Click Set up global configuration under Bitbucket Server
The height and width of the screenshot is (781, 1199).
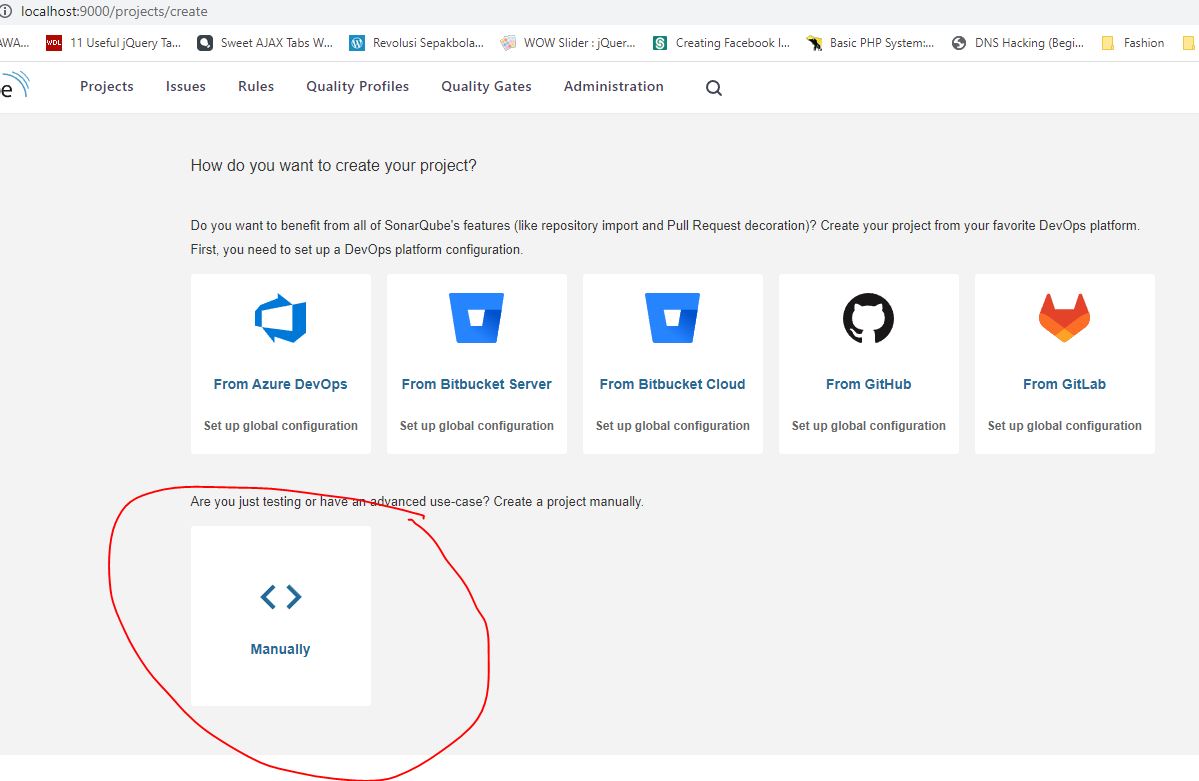click(476, 425)
